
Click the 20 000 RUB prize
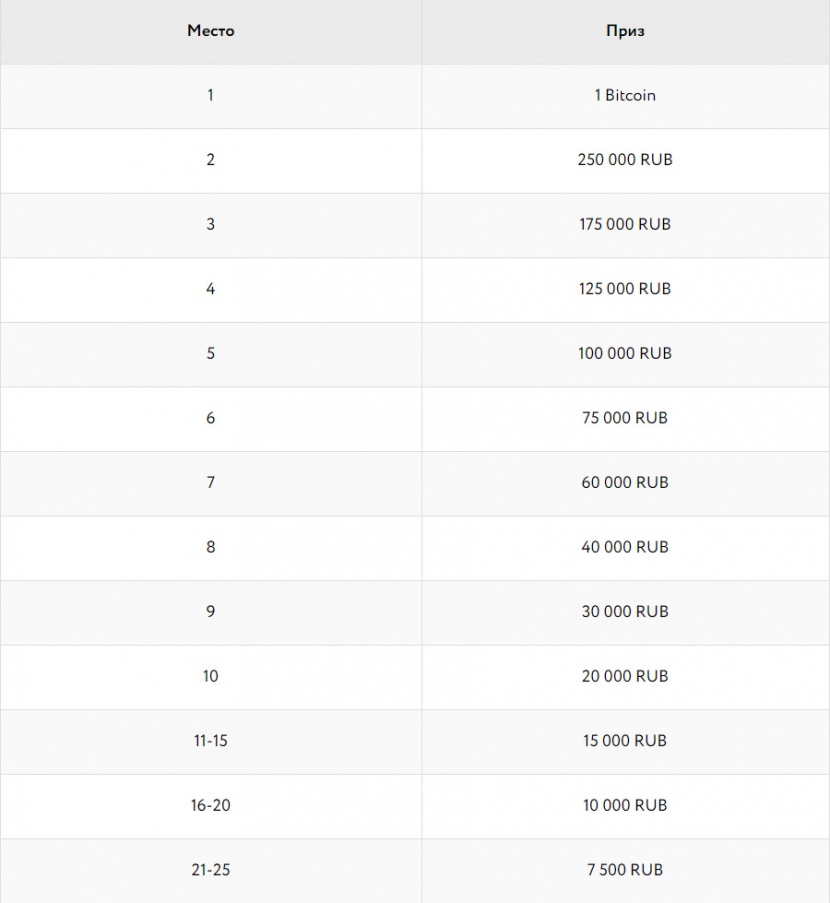point(625,676)
